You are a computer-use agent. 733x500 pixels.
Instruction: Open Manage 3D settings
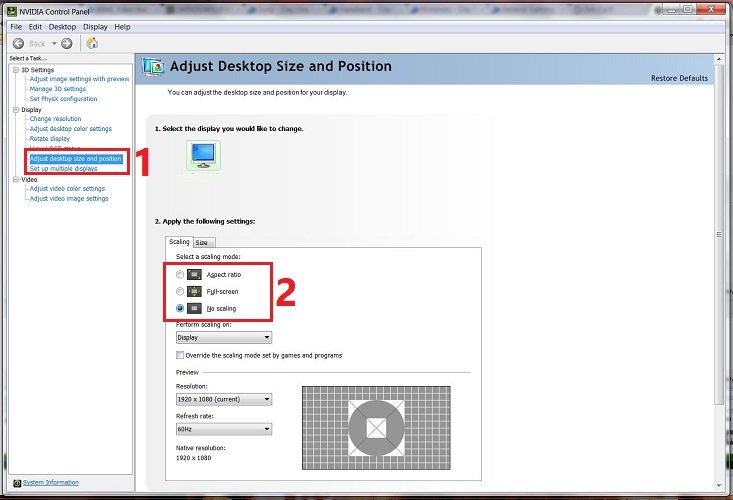click(57, 89)
